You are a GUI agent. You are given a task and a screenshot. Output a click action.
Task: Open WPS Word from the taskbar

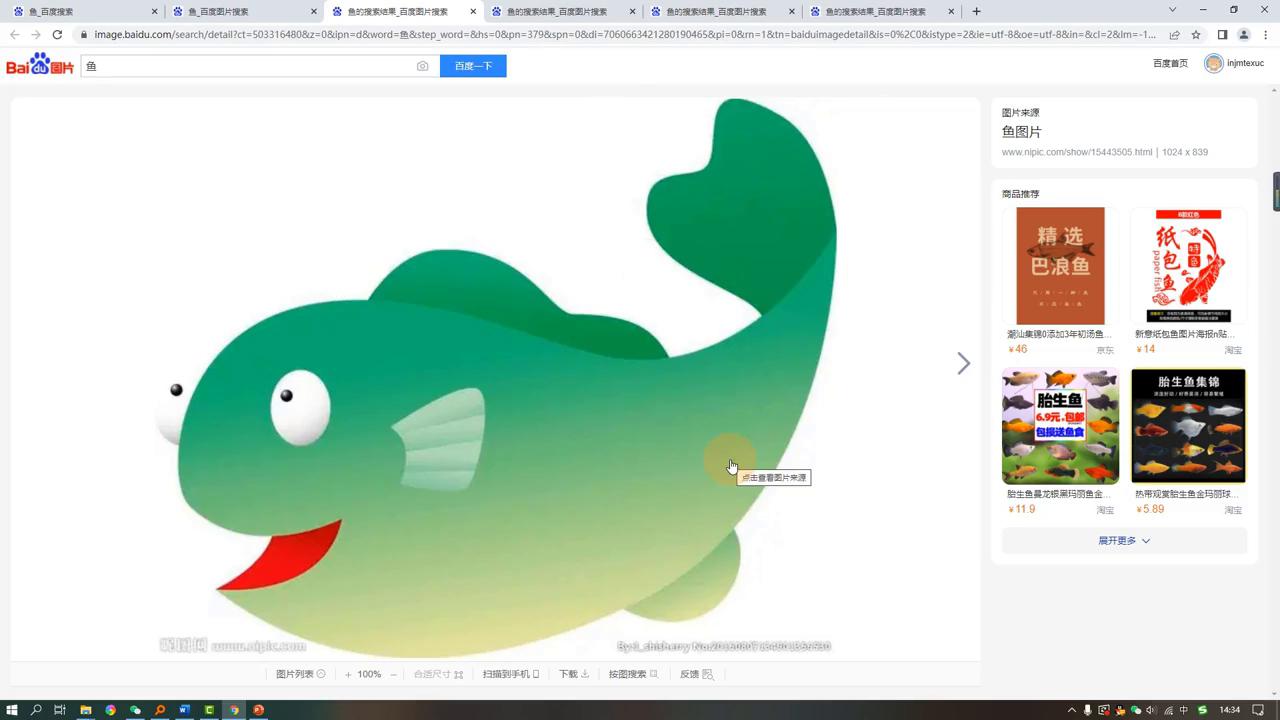click(184, 710)
